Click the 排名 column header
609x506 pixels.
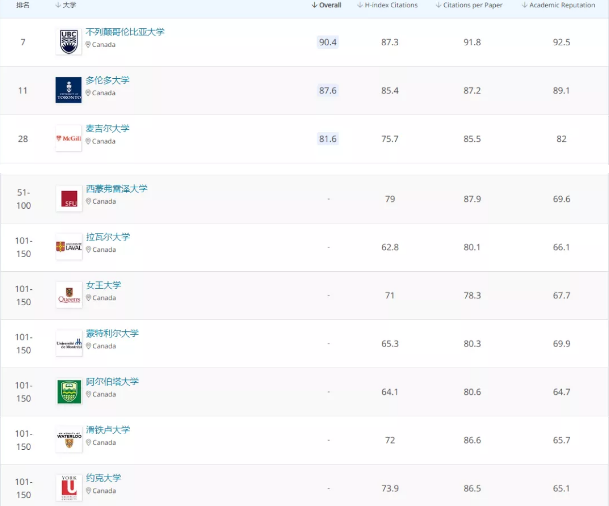pos(23,5)
